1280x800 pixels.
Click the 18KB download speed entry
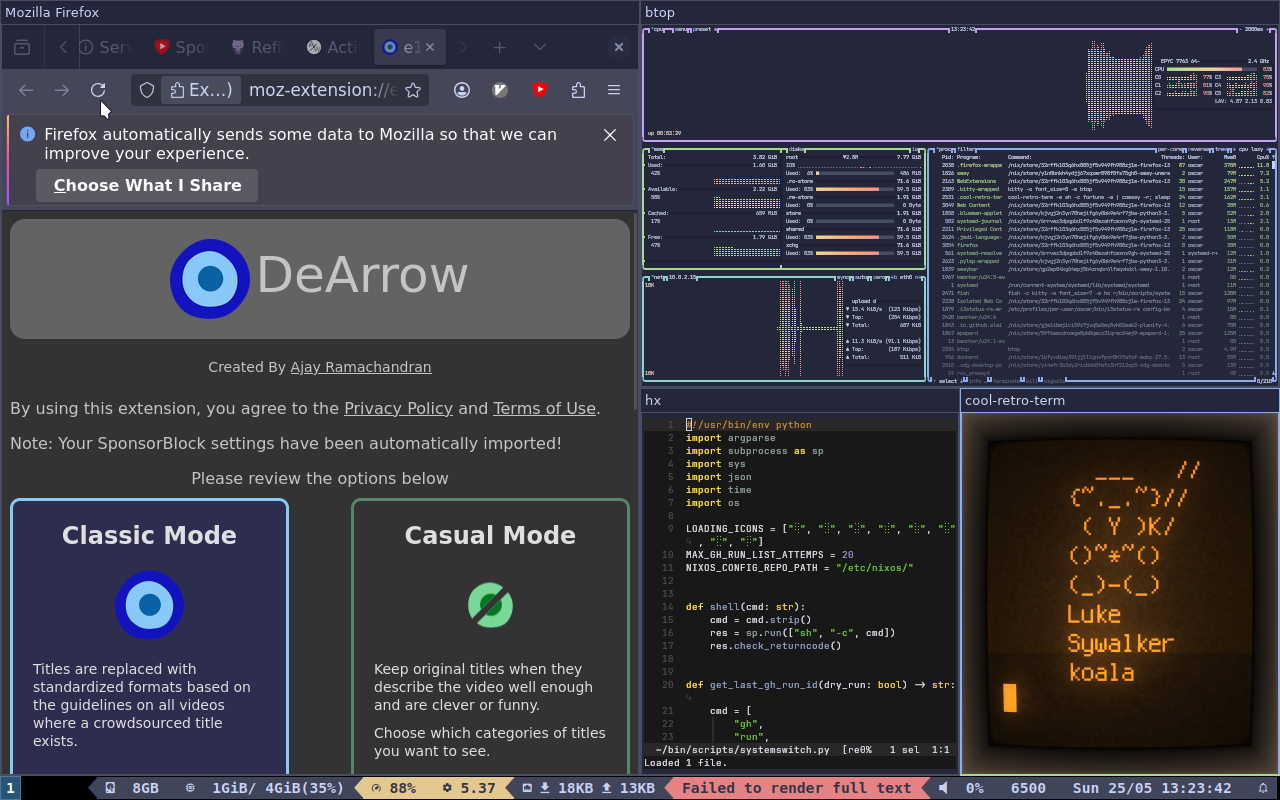[566, 788]
